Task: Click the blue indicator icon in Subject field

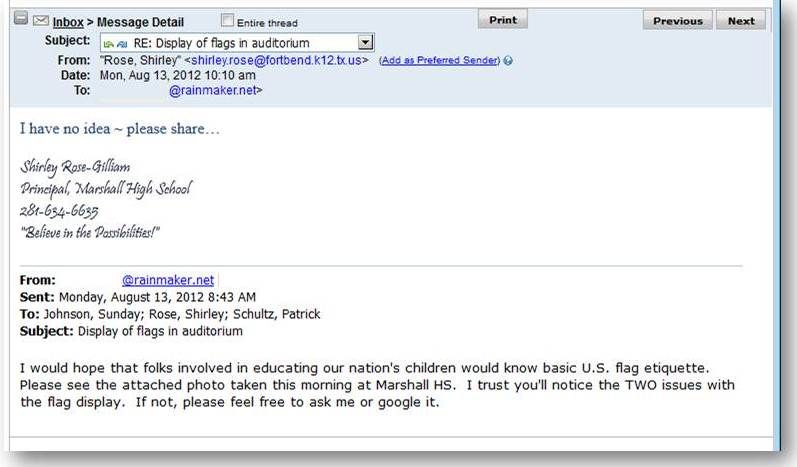Action: 122,44
